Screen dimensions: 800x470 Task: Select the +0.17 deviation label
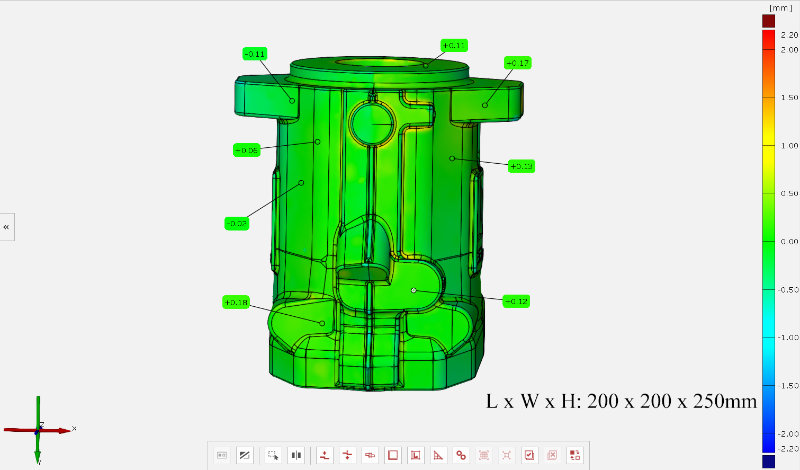tap(517, 63)
